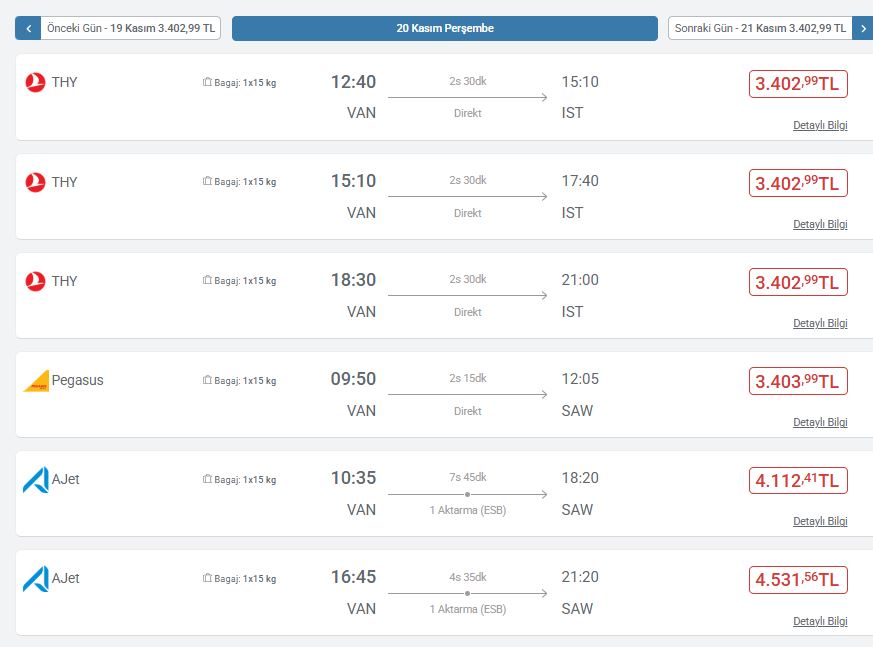Click the Turkish Airlines logo on the 12:40 flight
Viewport: 873px width, 647px height.
tap(35, 83)
